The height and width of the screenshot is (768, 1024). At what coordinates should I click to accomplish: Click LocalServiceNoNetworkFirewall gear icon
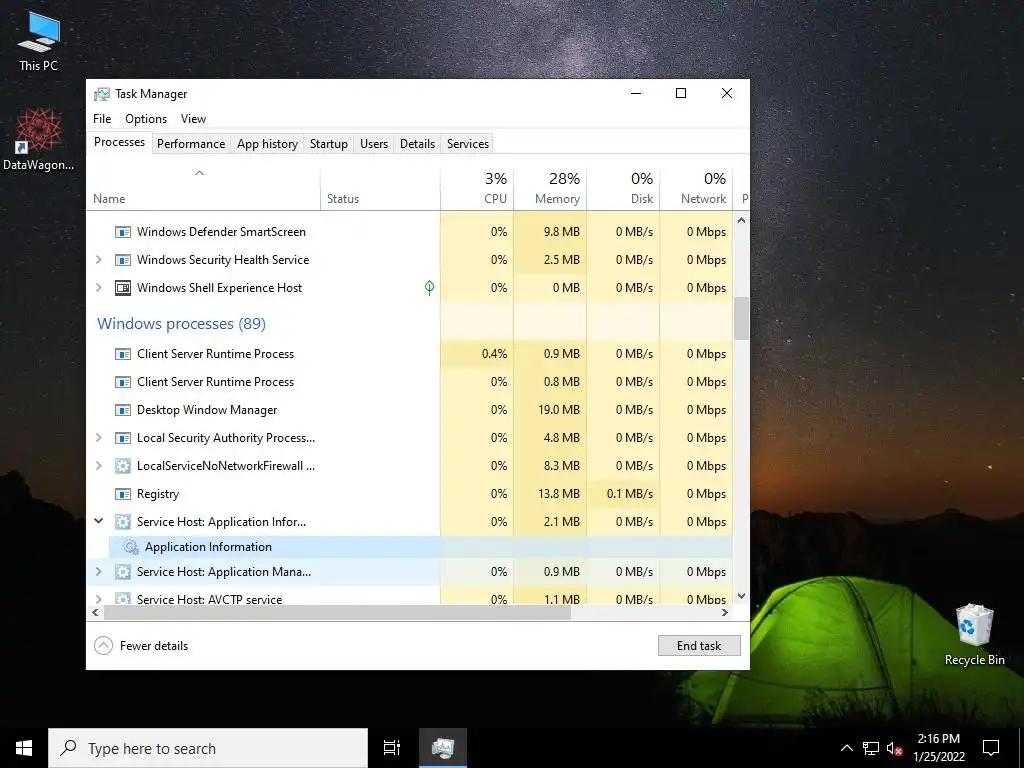(x=123, y=466)
